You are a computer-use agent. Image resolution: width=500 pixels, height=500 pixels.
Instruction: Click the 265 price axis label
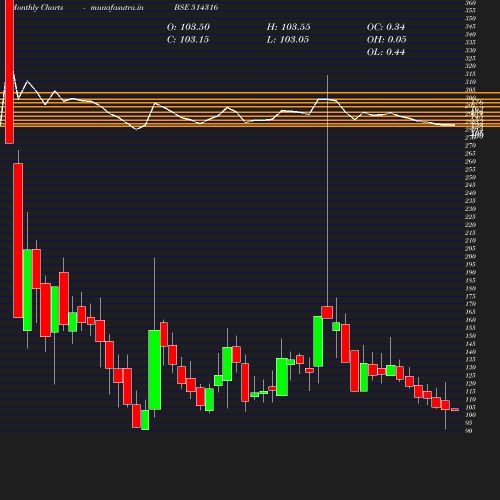pyautogui.click(x=470, y=153)
